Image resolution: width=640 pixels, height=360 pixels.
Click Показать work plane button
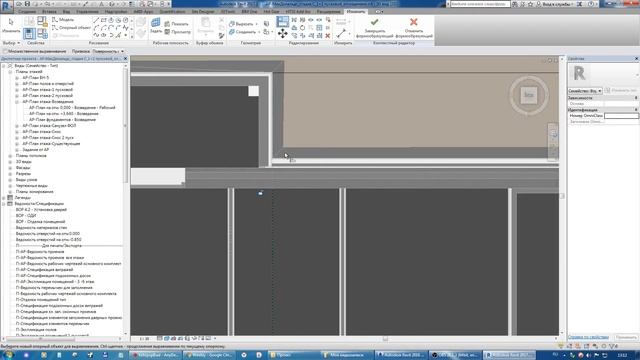(176, 24)
